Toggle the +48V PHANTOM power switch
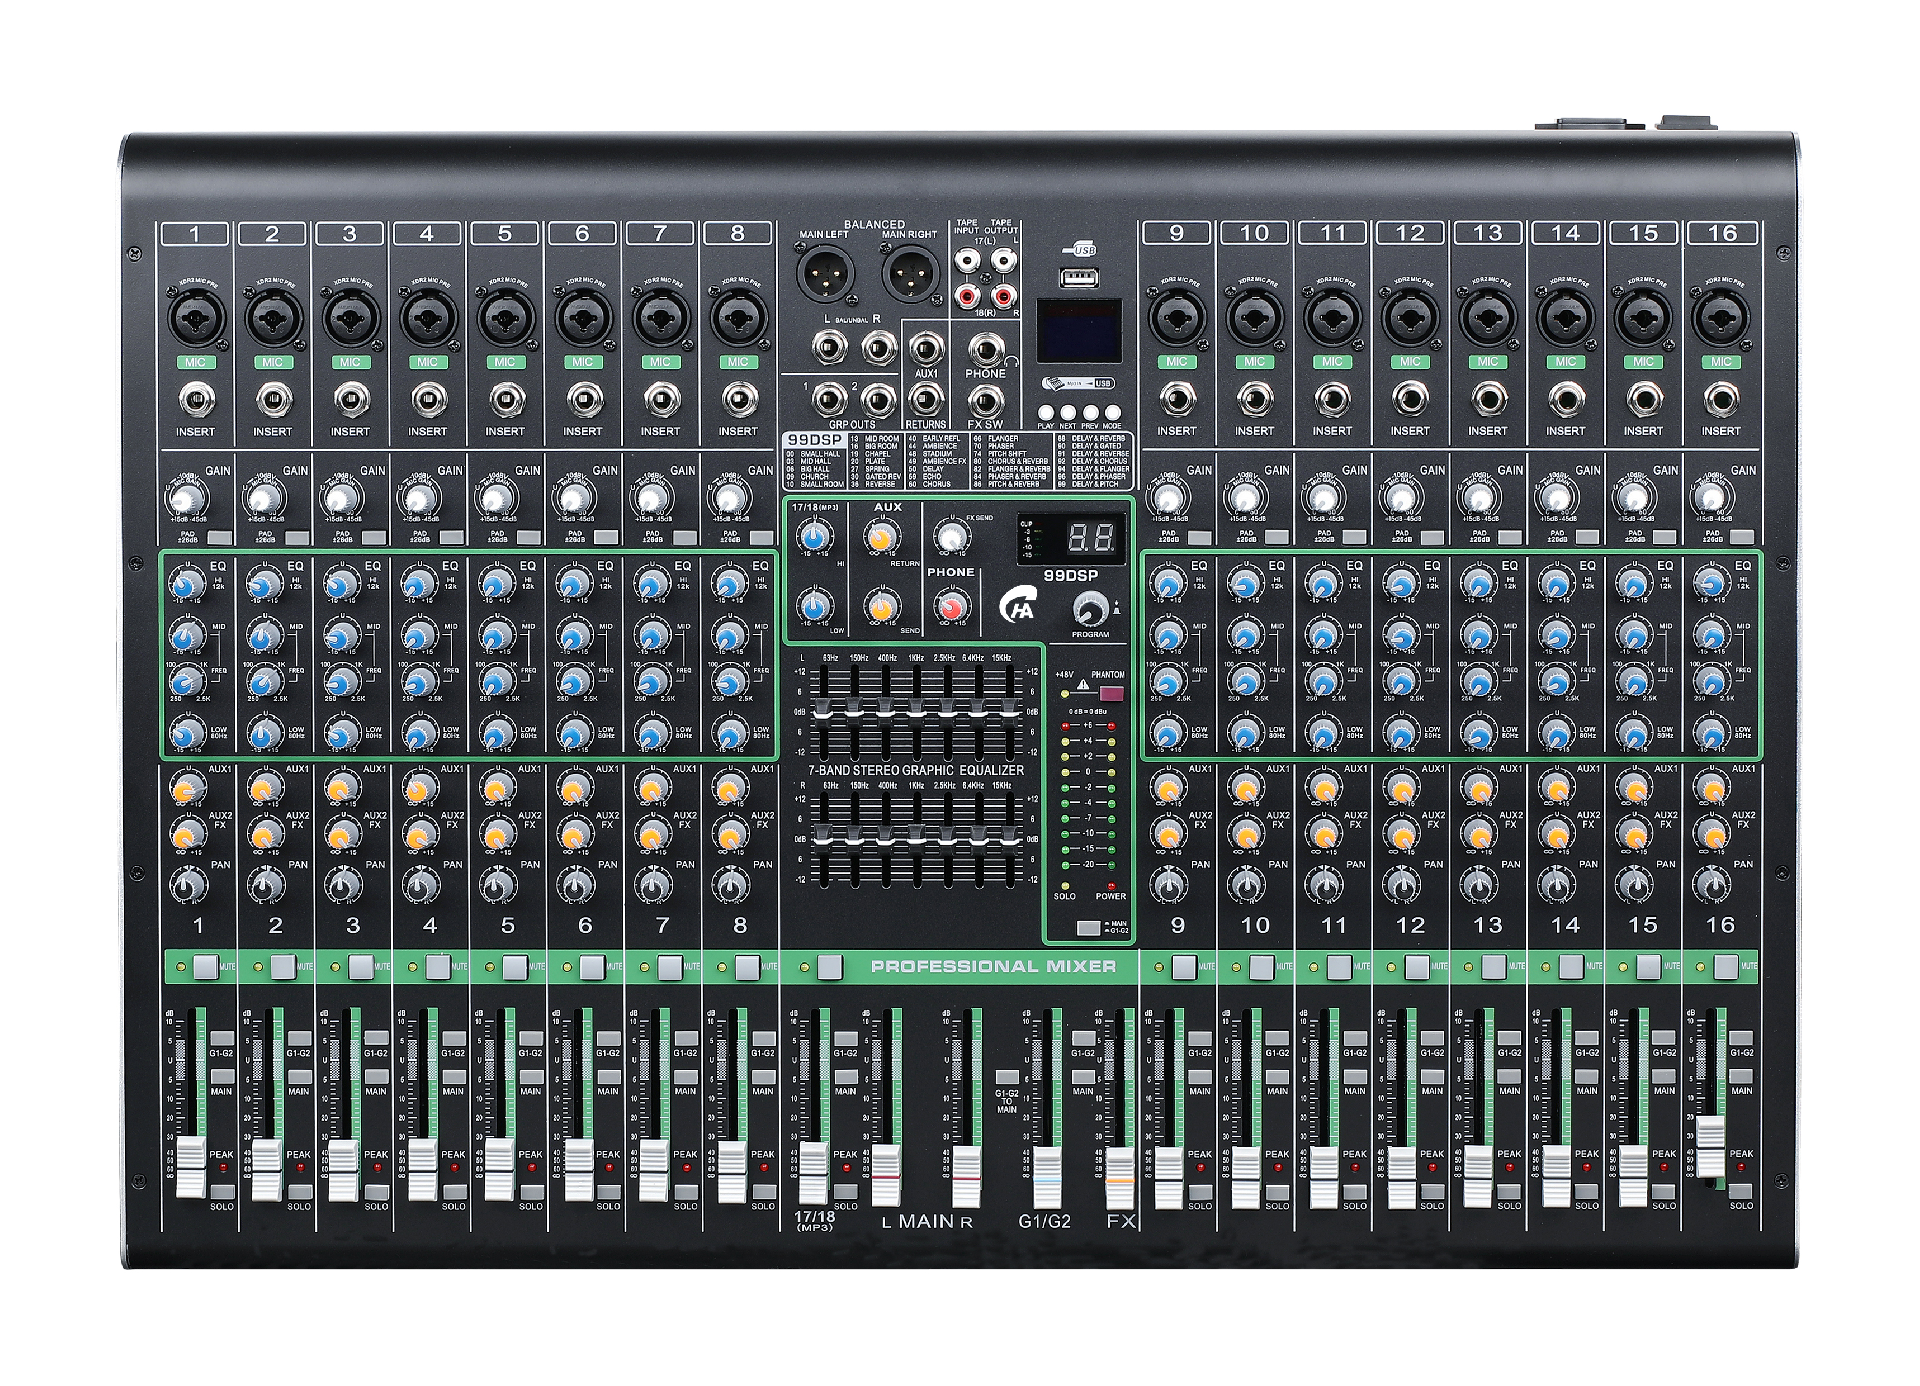This screenshot has height=1386, width=1920. [x=1111, y=693]
